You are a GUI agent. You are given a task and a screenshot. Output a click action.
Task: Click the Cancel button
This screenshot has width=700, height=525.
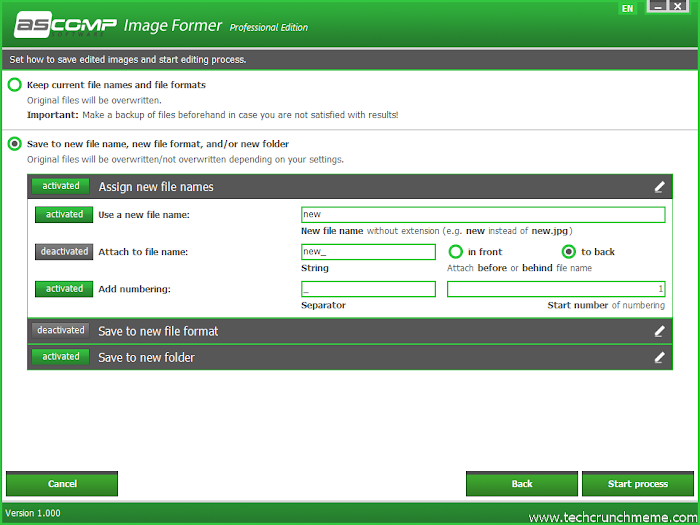click(x=62, y=483)
